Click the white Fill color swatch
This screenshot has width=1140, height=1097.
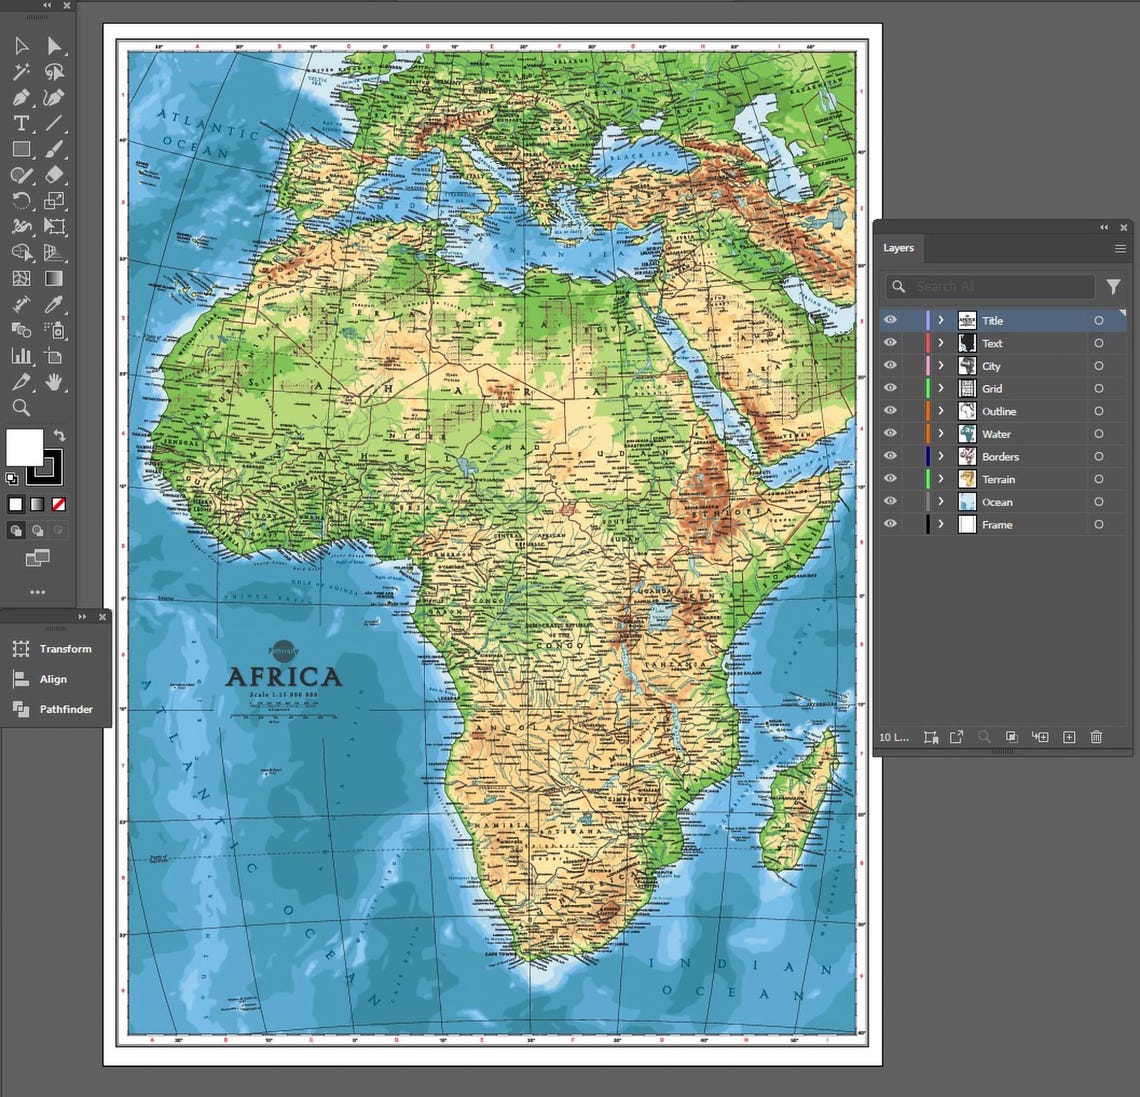24,447
